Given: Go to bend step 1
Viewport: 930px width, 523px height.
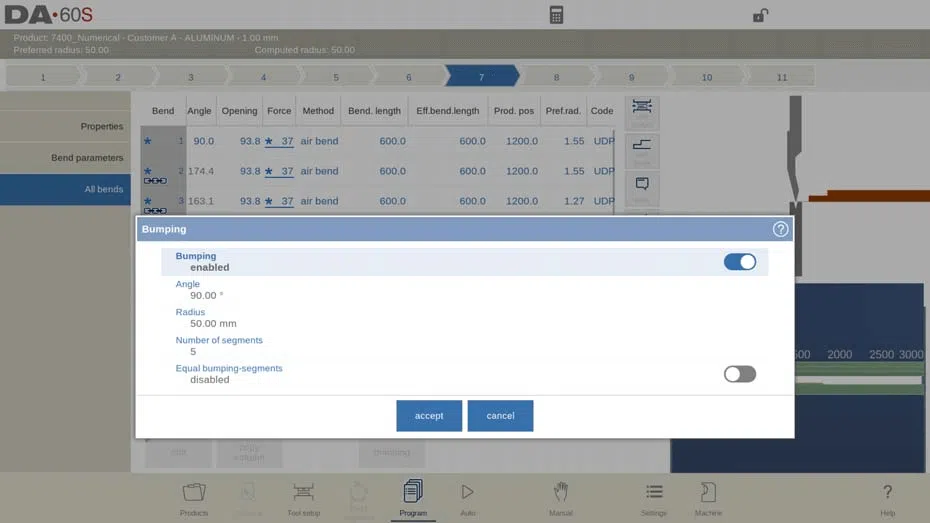Looking at the screenshot, I should (43, 77).
